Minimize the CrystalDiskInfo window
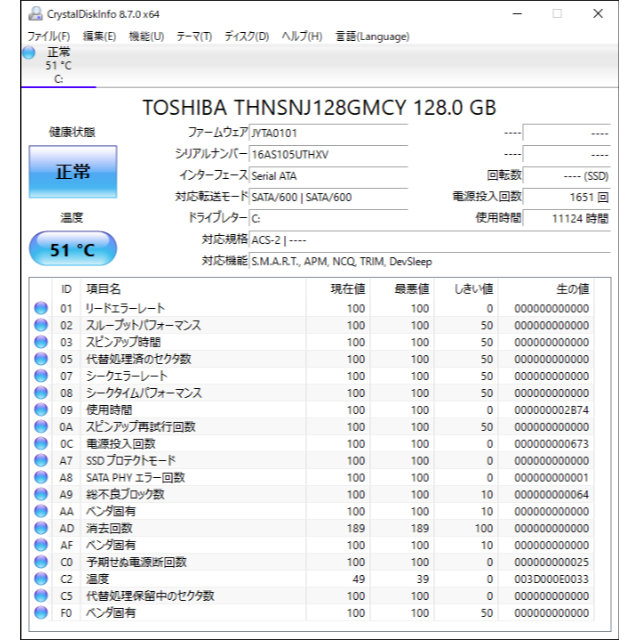The image size is (640, 640). point(517,14)
